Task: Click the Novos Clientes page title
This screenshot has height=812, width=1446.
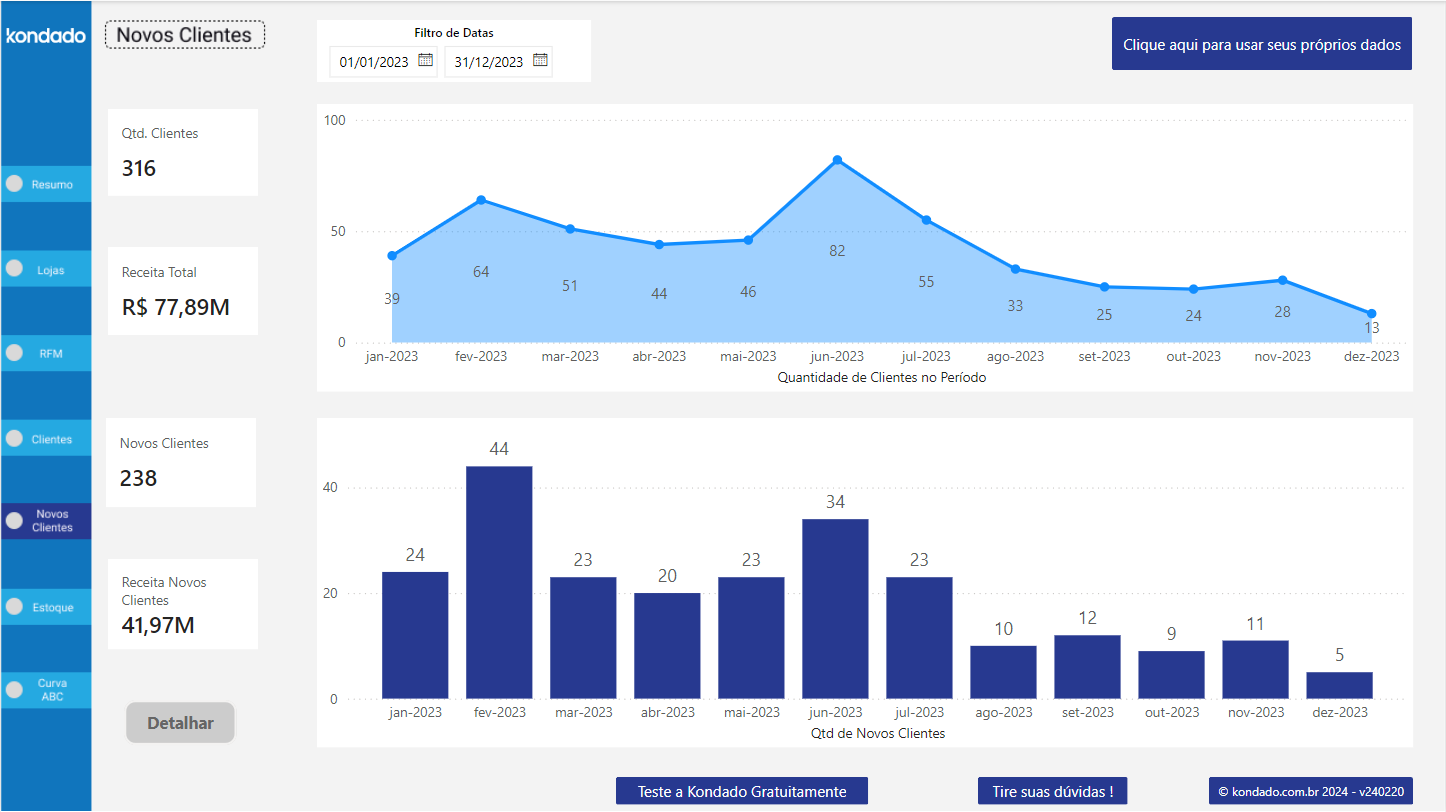Action: tap(184, 34)
